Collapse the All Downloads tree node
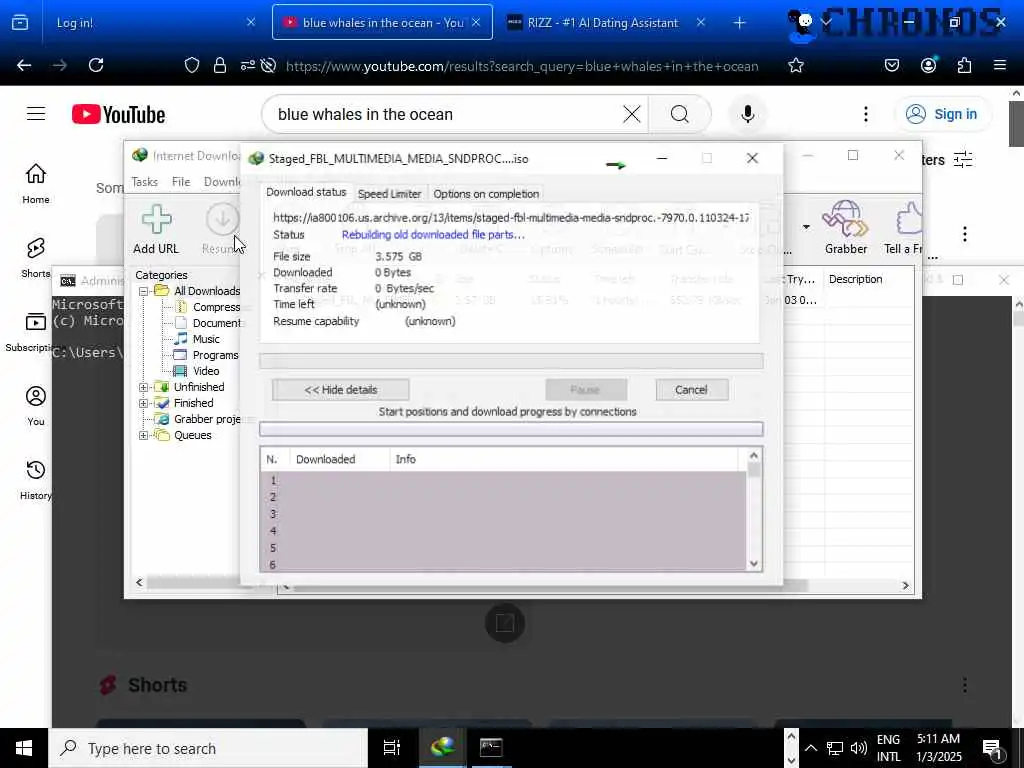This screenshot has width=1024, height=768. [x=143, y=291]
